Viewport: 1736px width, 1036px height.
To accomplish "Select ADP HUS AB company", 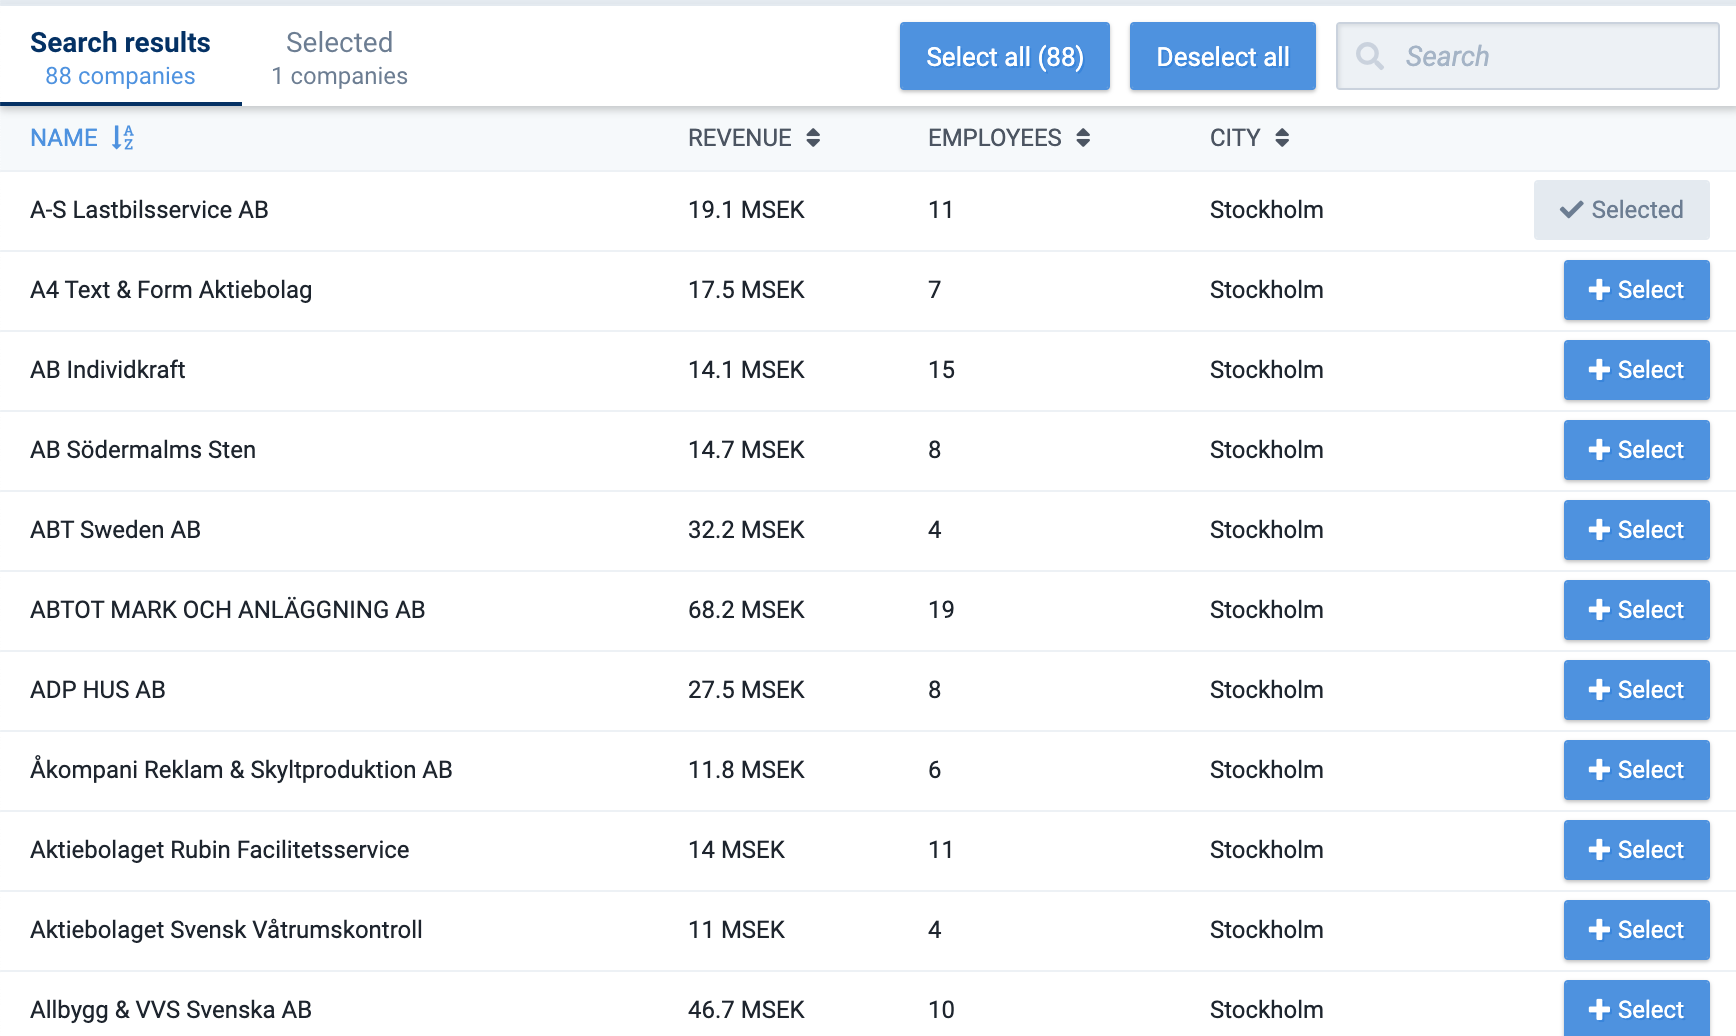I will coord(1637,690).
